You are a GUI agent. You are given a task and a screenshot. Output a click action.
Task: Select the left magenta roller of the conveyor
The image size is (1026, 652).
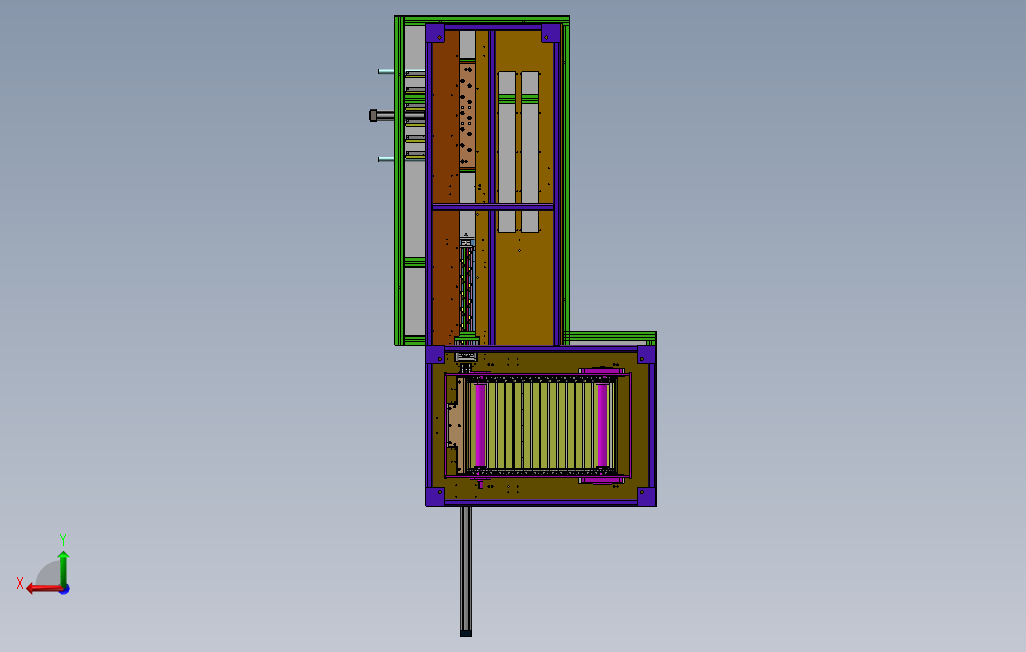click(x=480, y=426)
